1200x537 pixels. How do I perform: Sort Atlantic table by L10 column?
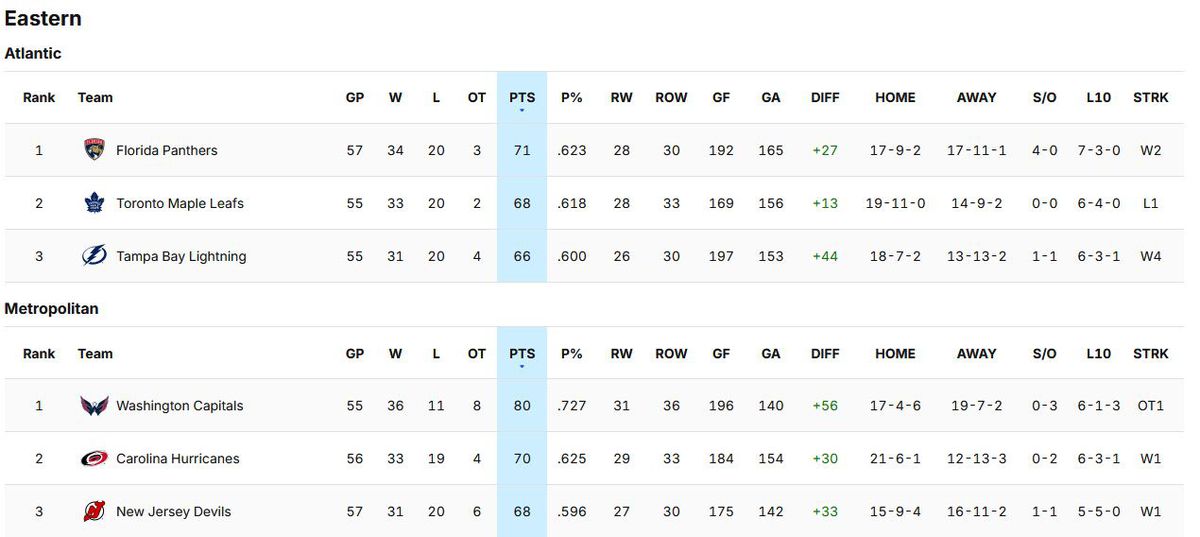(1098, 98)
